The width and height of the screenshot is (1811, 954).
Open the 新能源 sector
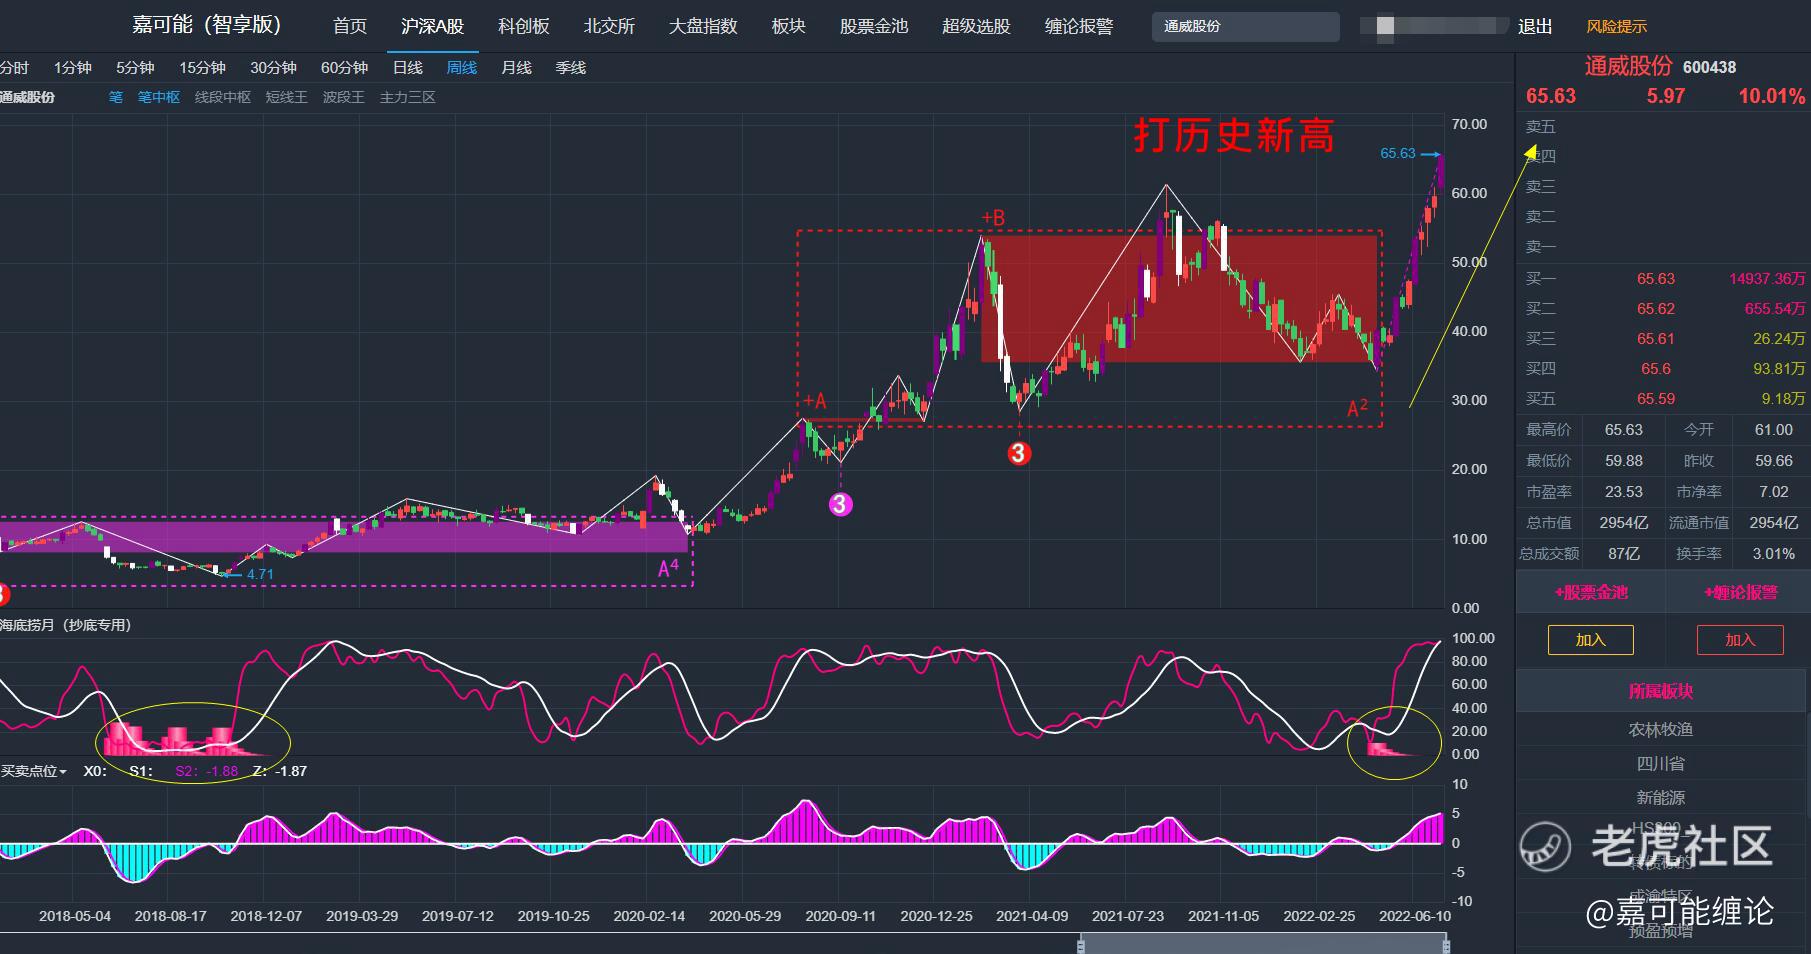[1661, 798]
